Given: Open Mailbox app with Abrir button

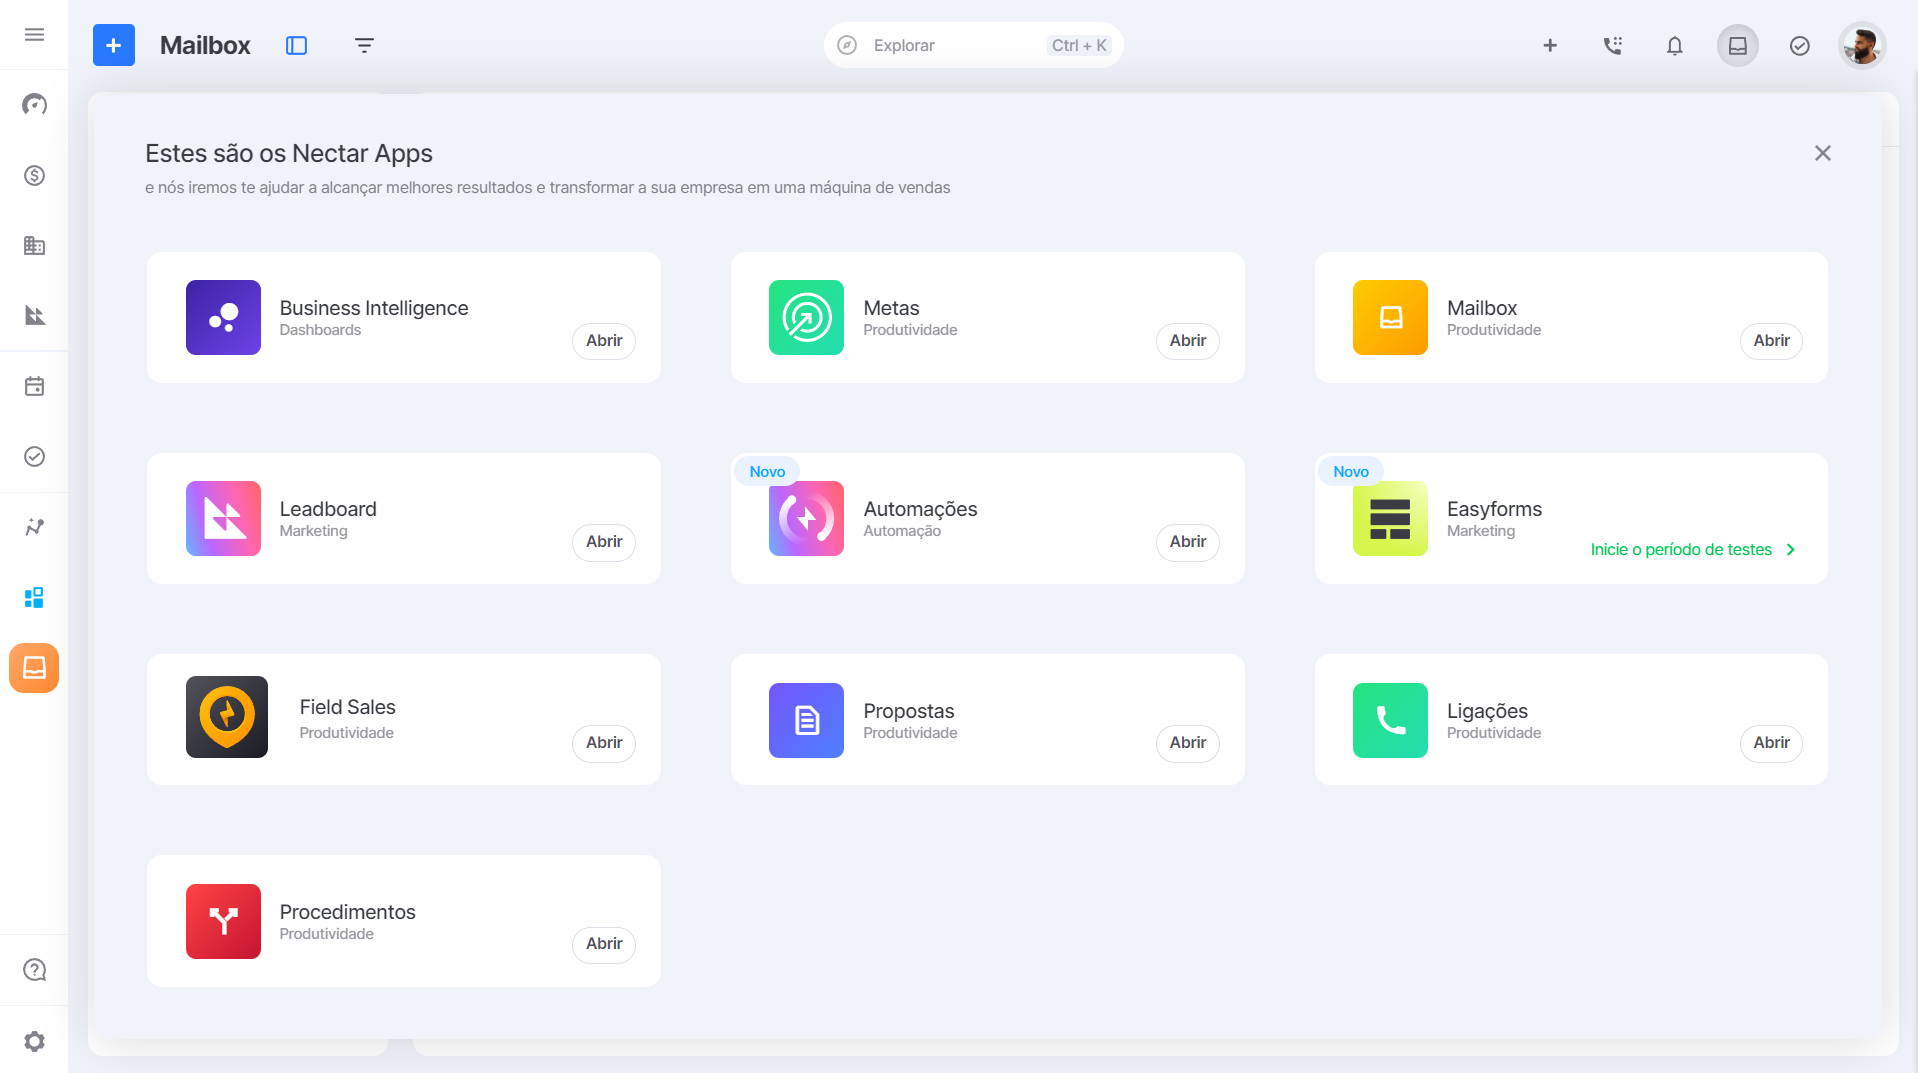Looking at the screenshot, I should (1771, 341).
